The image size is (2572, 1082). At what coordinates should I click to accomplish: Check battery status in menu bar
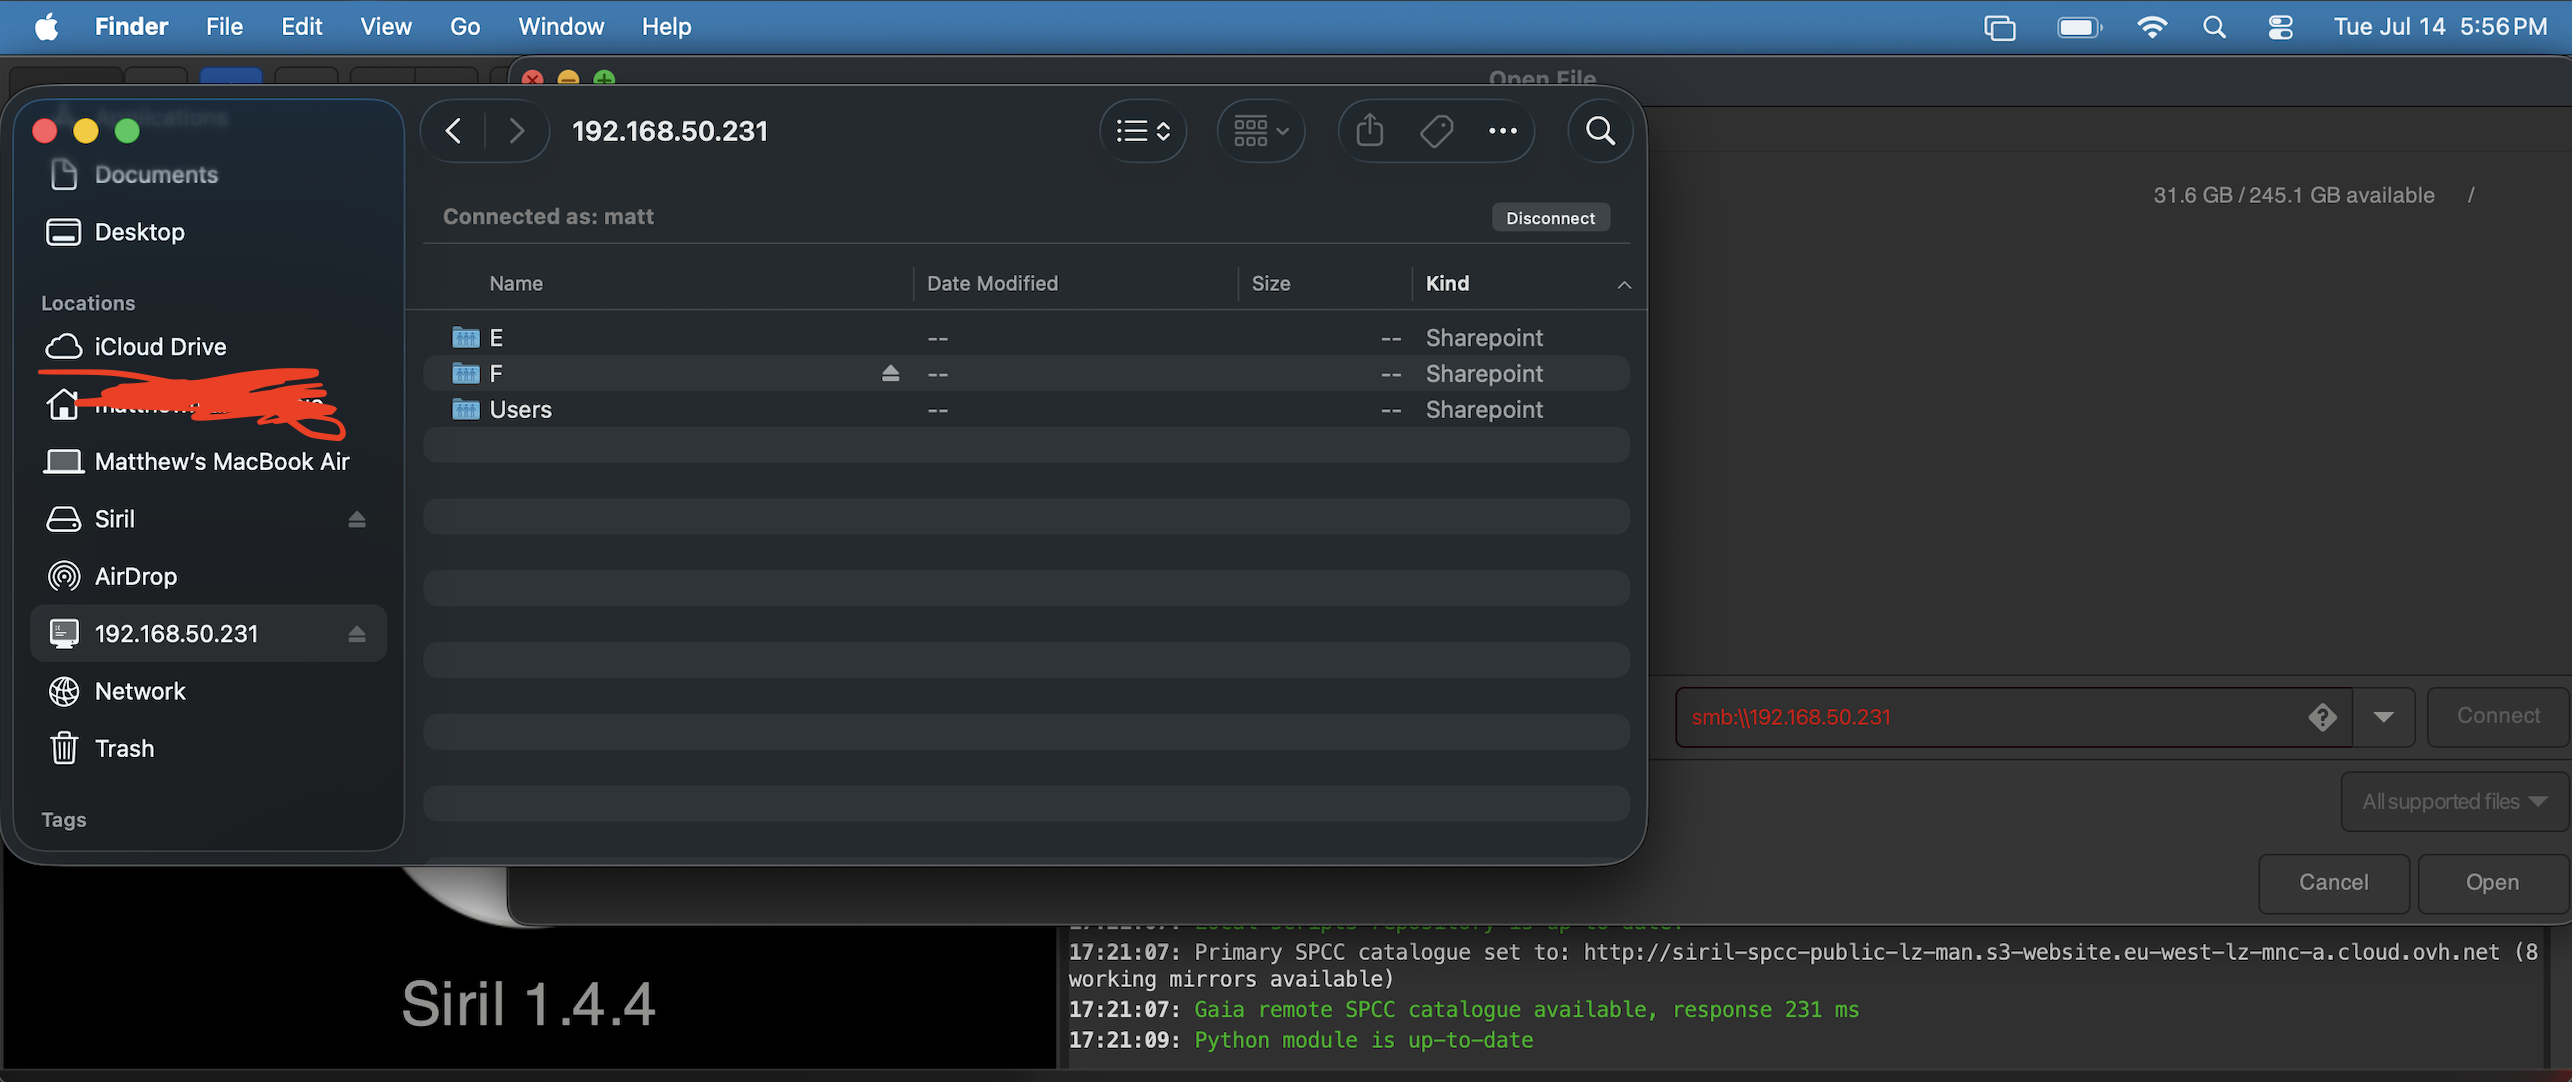click(x=2079, y=27)
